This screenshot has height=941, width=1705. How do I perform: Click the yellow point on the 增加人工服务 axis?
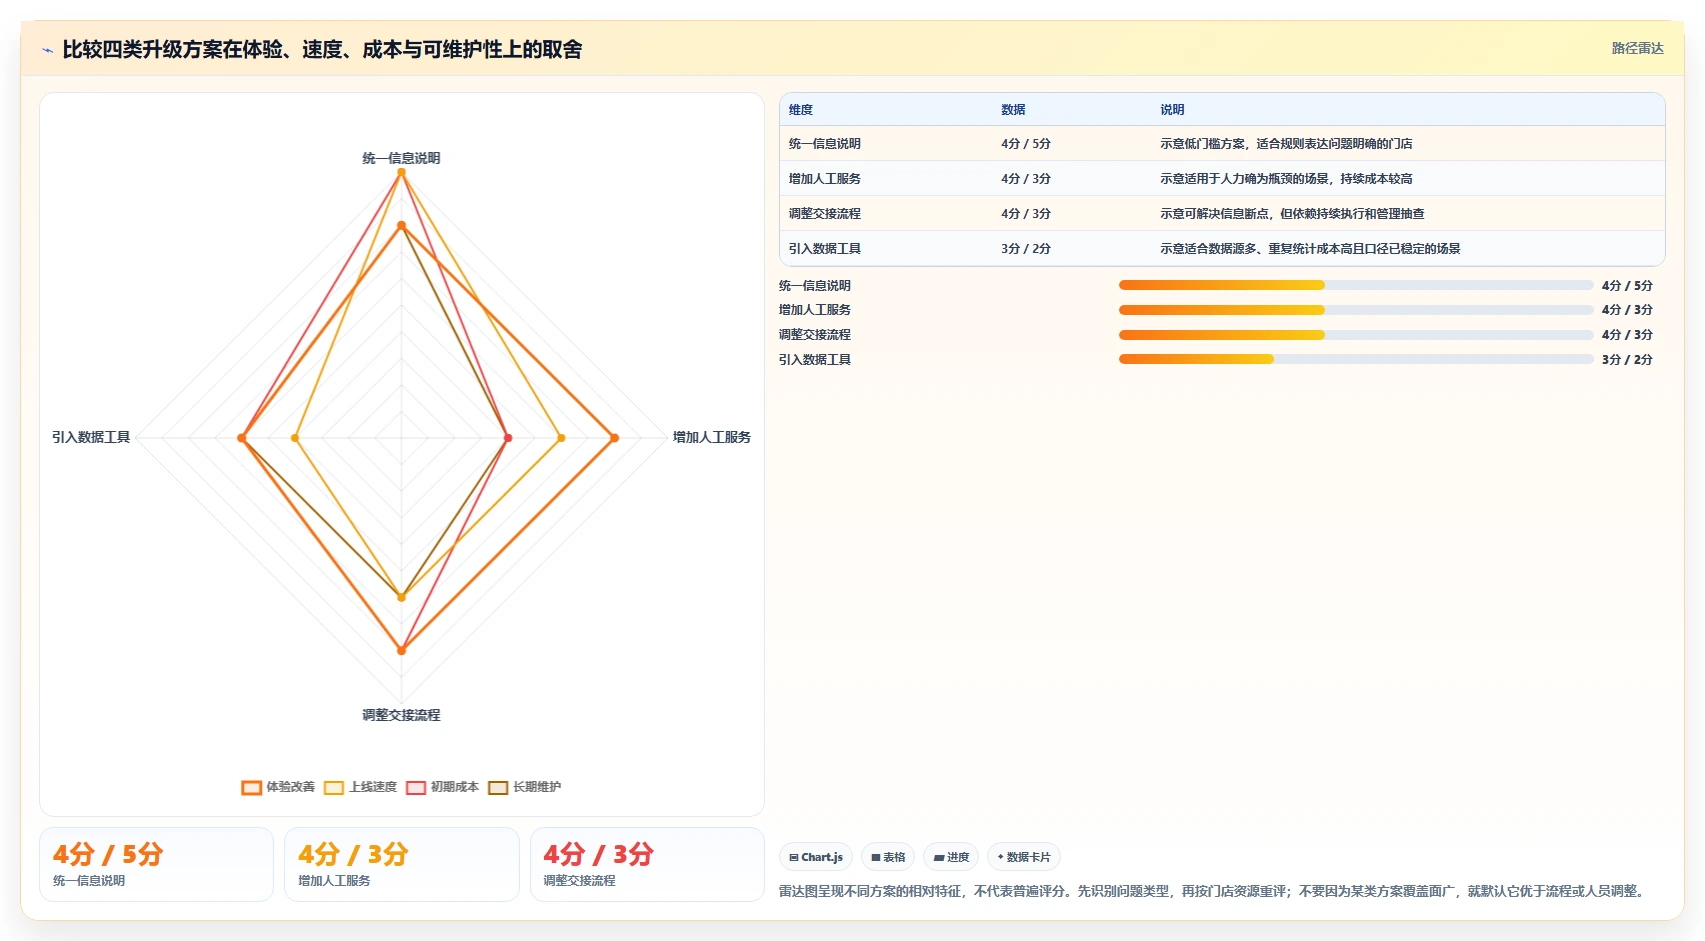coord(561,438)
